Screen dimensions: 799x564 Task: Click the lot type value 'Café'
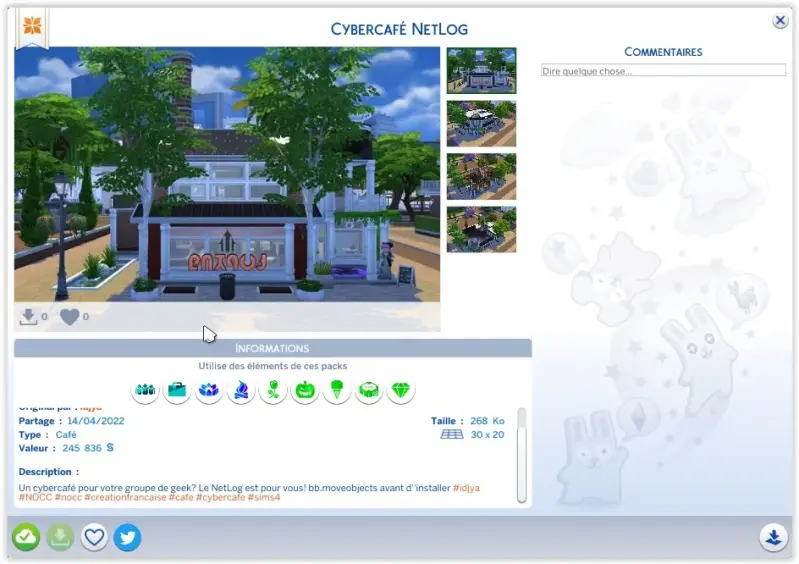coord(66,435)
